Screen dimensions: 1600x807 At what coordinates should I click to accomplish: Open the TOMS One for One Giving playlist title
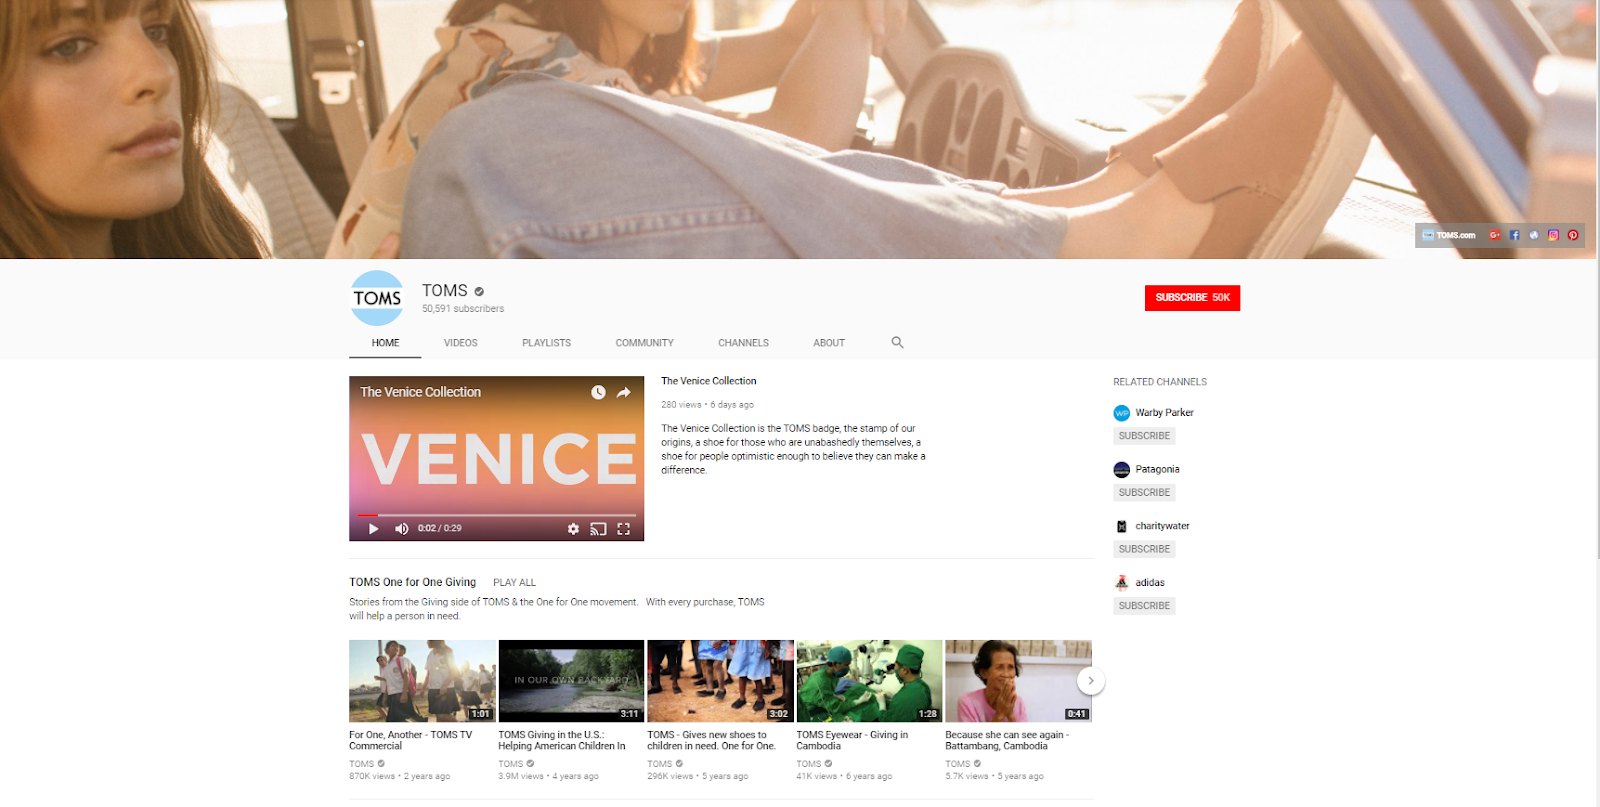tap(412, 582)
